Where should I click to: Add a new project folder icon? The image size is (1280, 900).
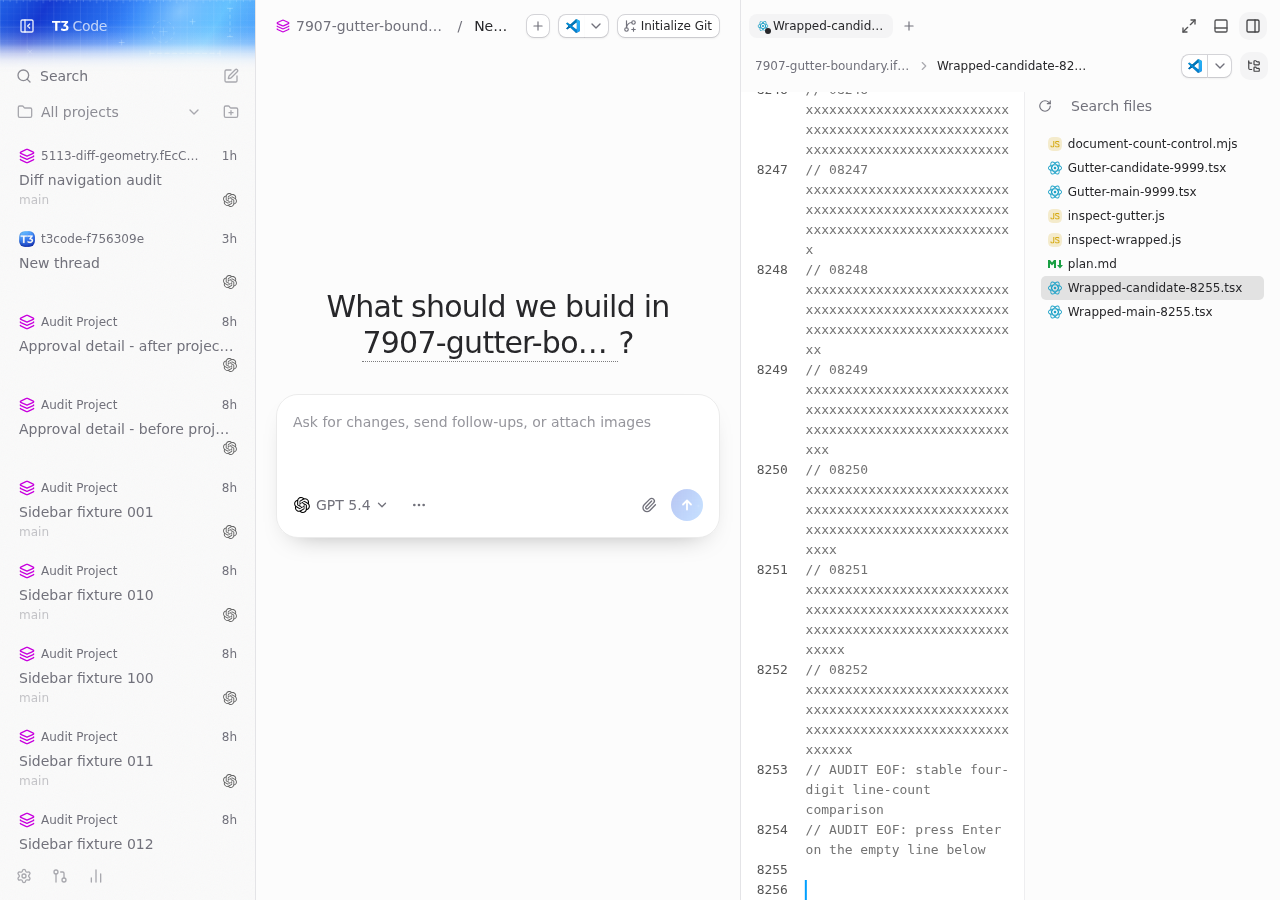(231, 112)
